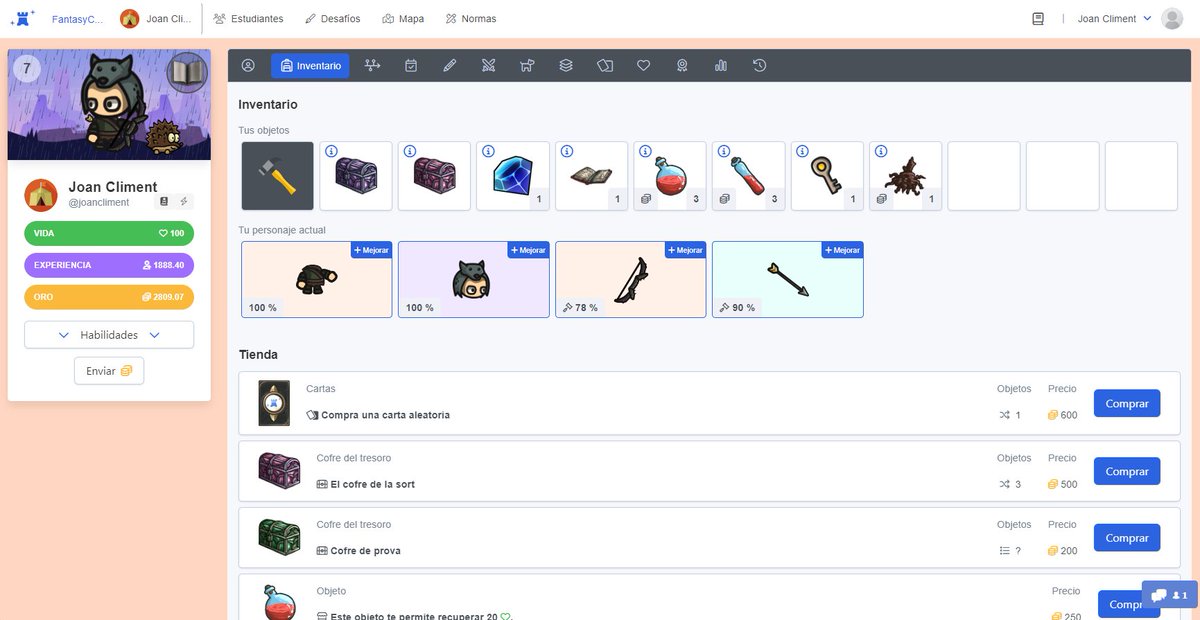Click Mejorar on the bow card
The image size is (1200, 620).
685,250
